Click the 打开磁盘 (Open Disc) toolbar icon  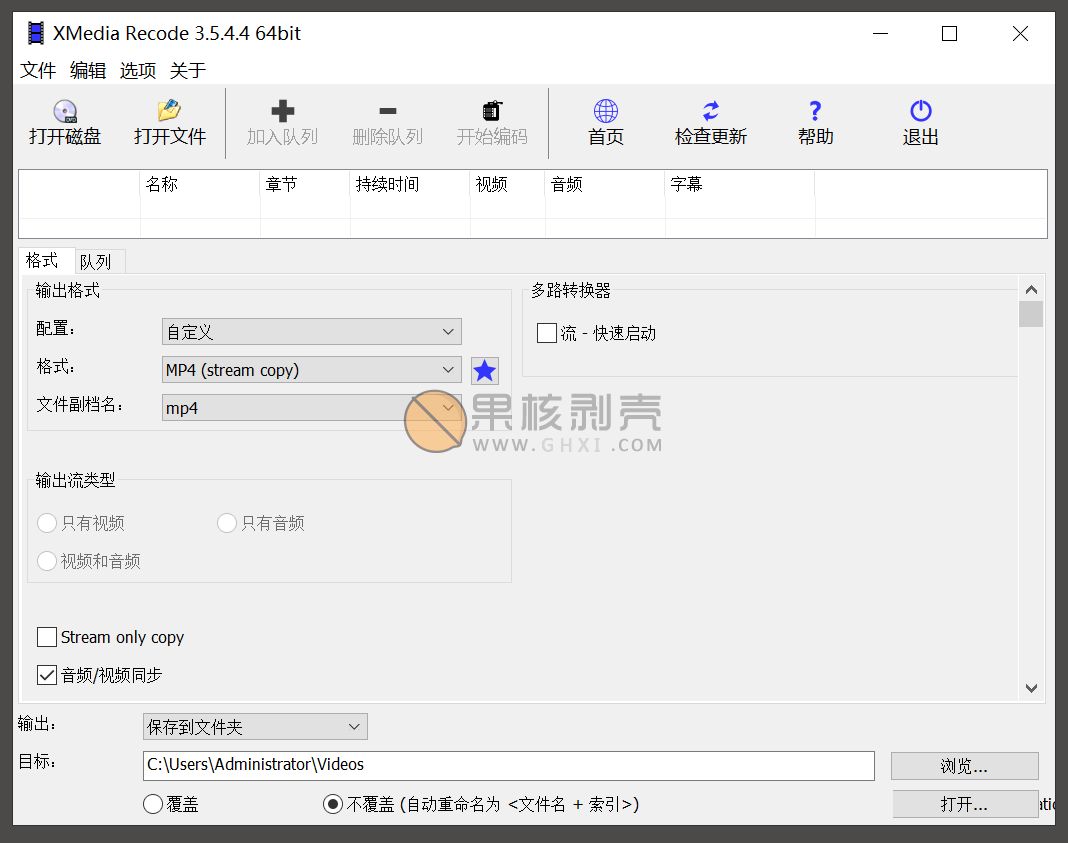click(64, 120)
